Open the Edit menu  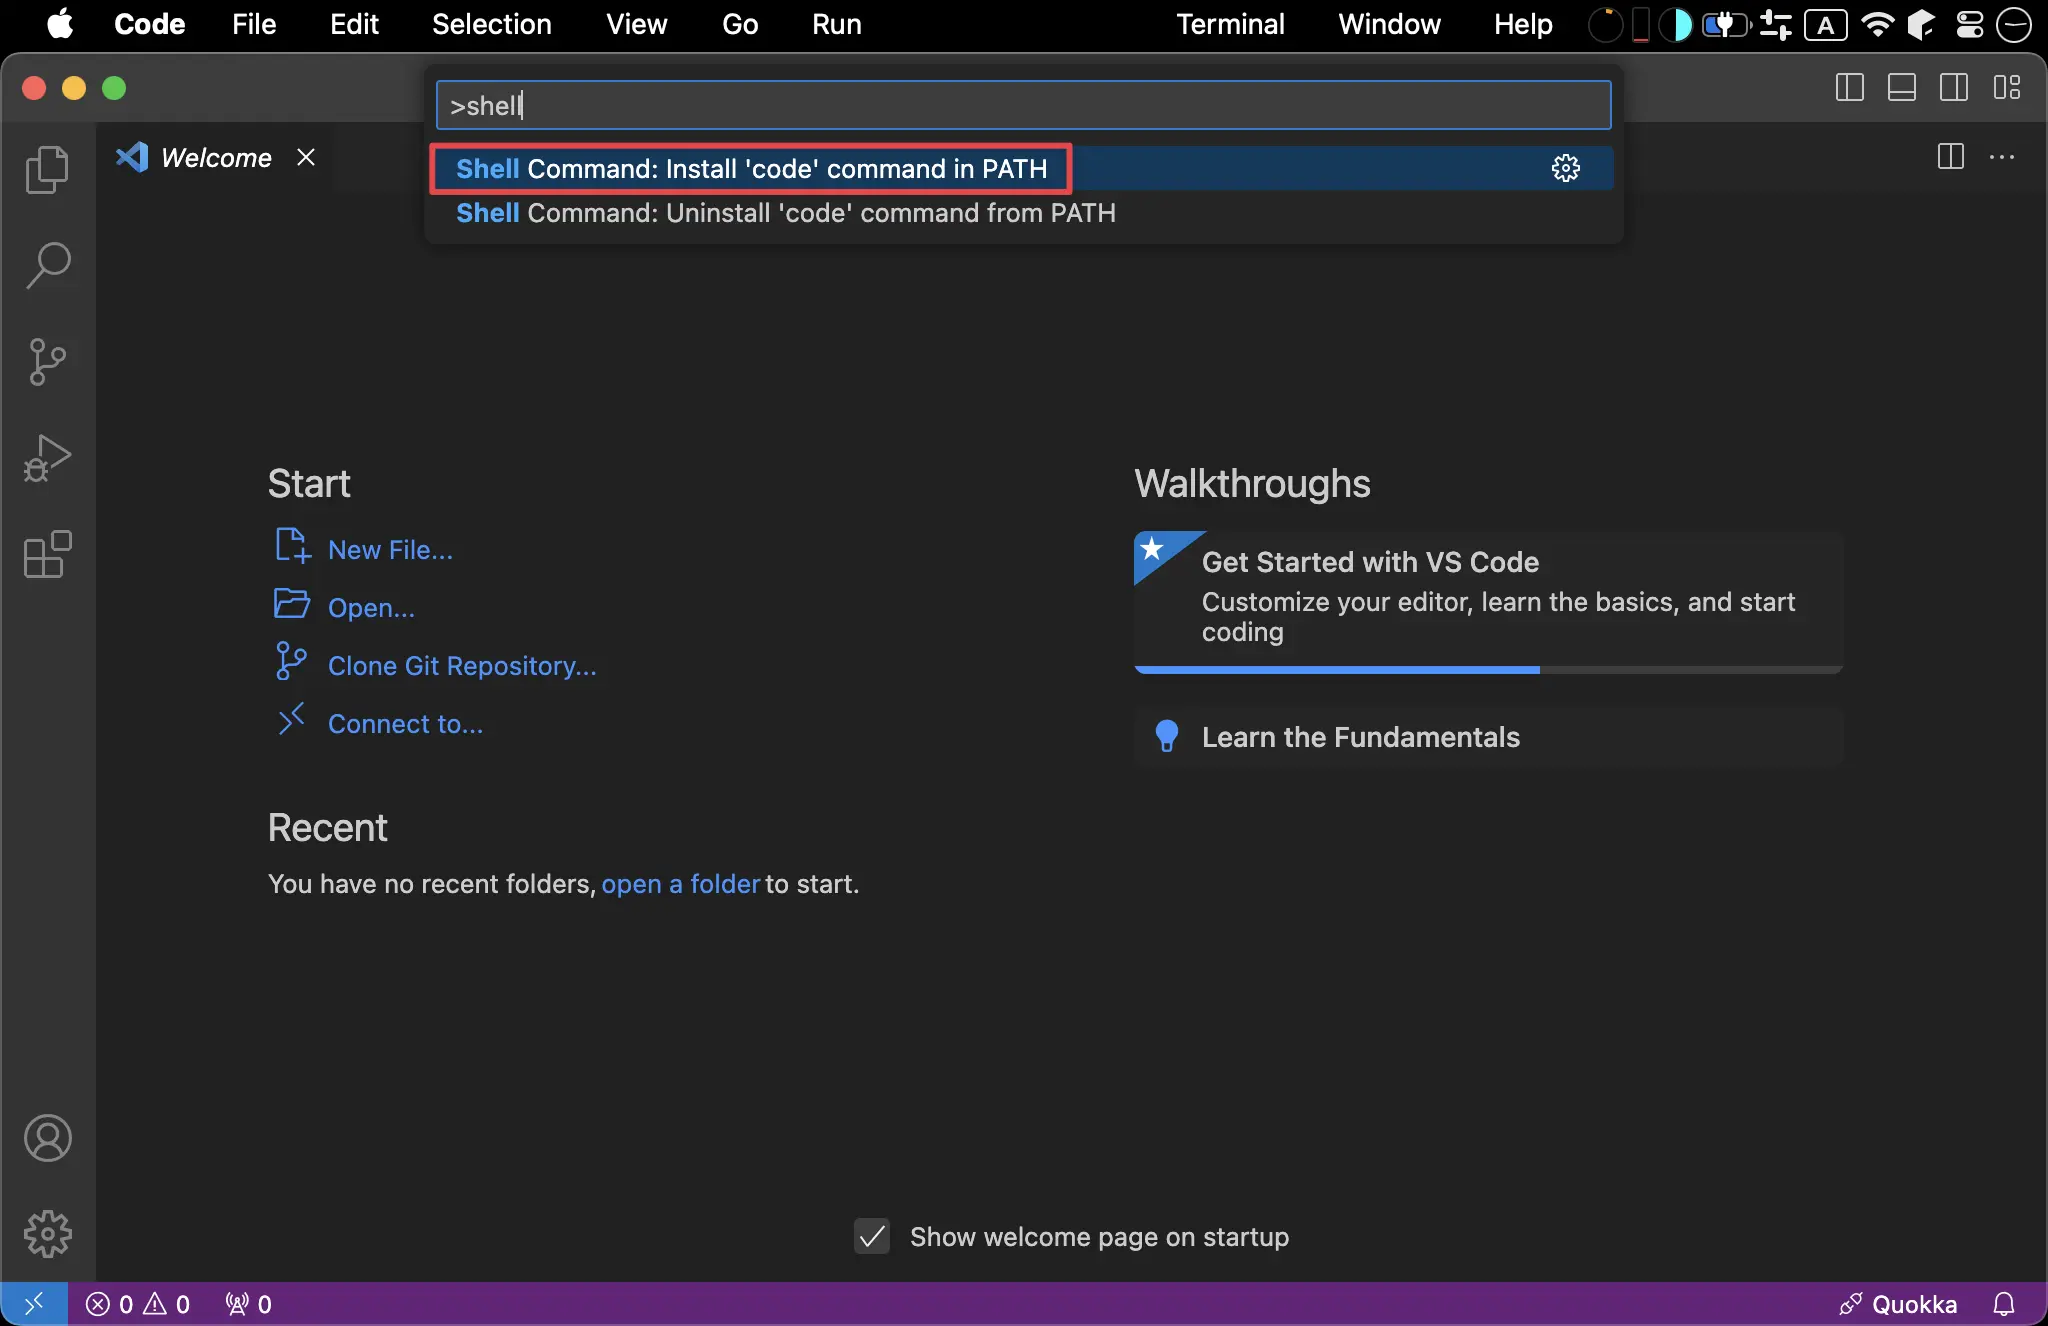[354, 24]
